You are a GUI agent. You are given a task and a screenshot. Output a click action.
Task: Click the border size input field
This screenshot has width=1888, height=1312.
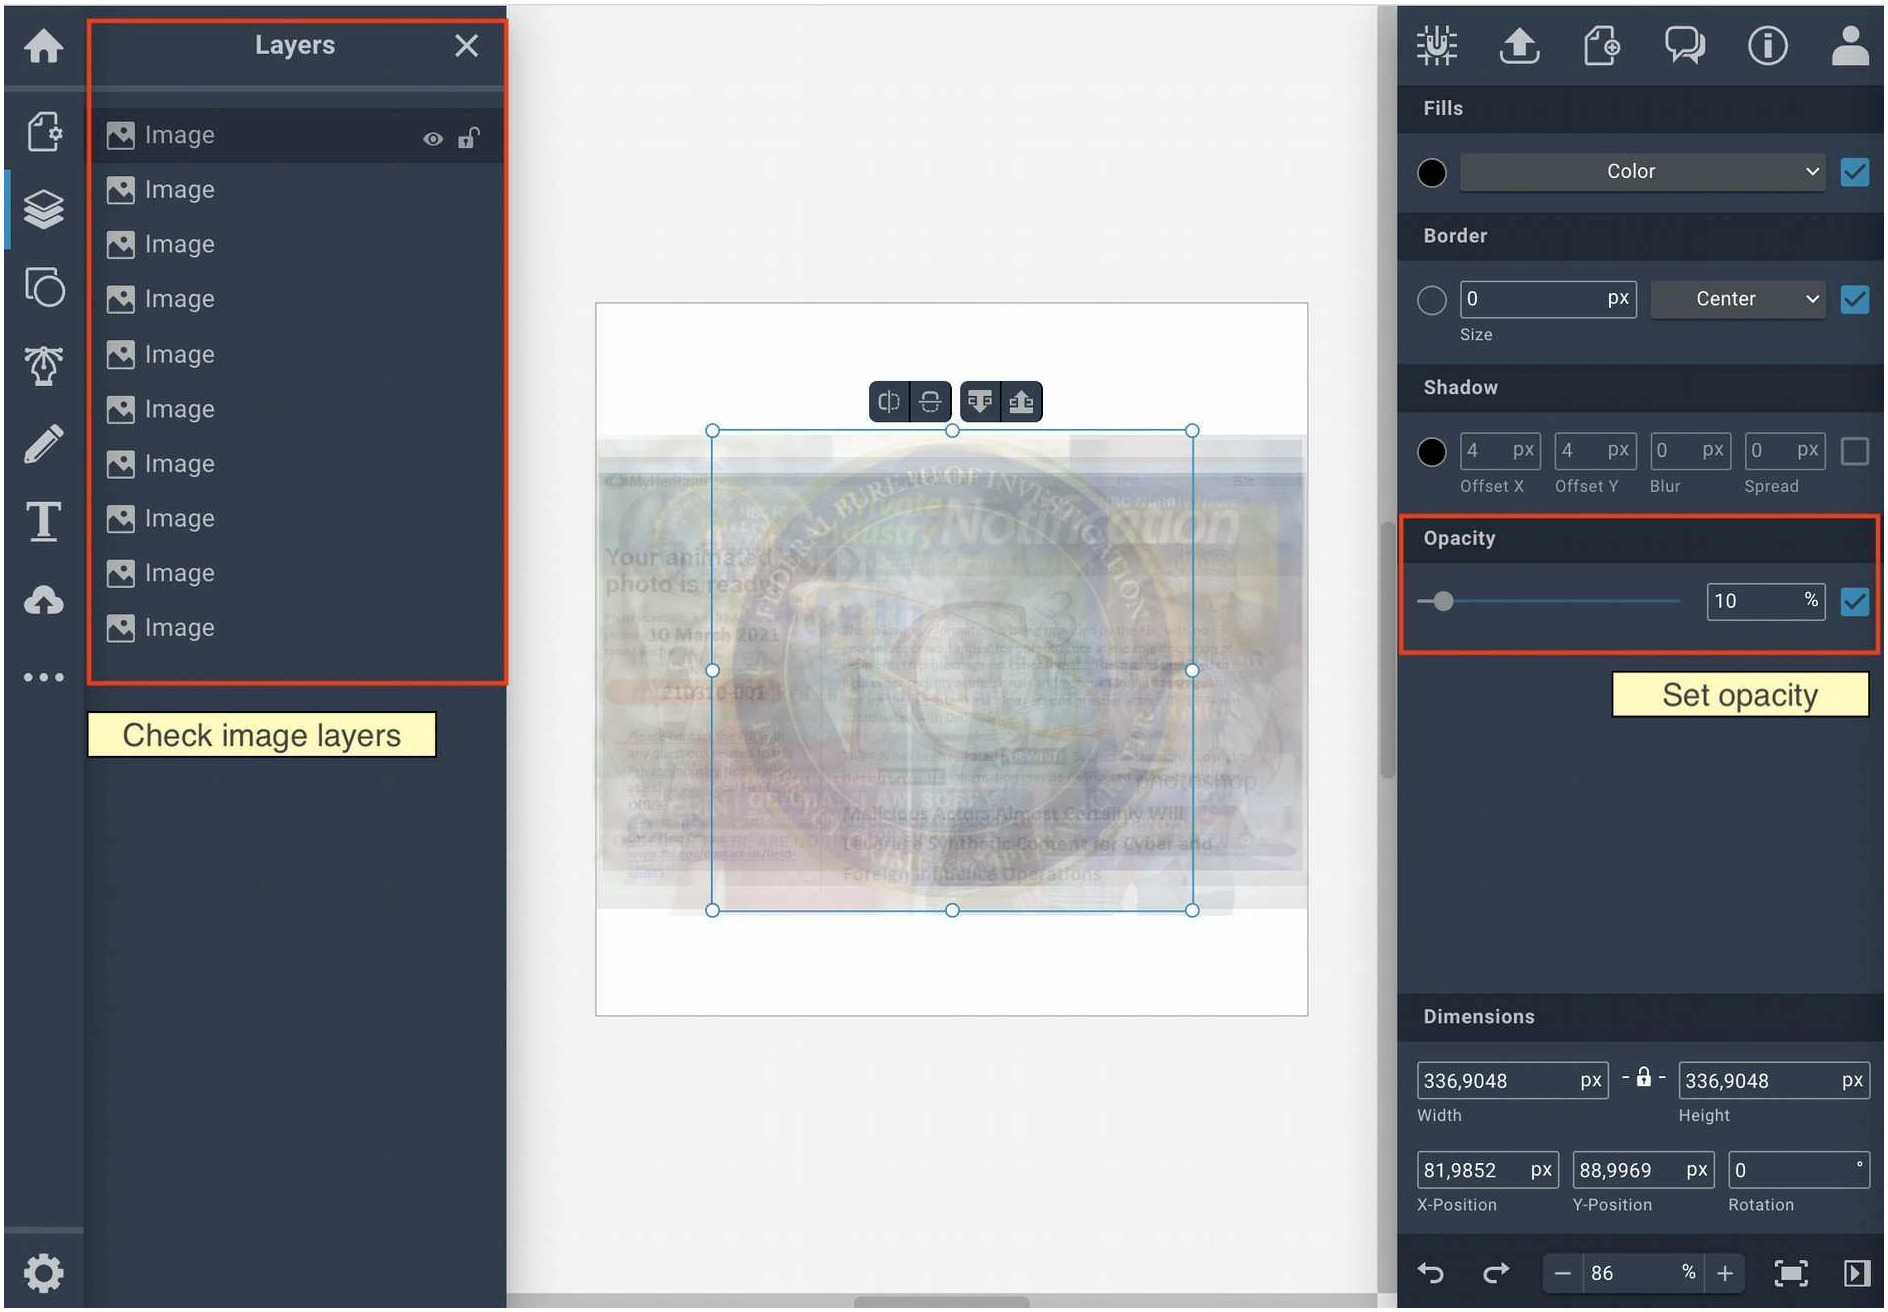point(1548,299)
